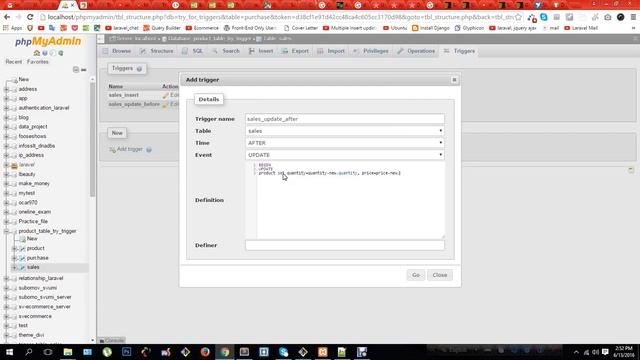Select the relationship_laravel database
The image size is (640, 360).
coord(41,278)
